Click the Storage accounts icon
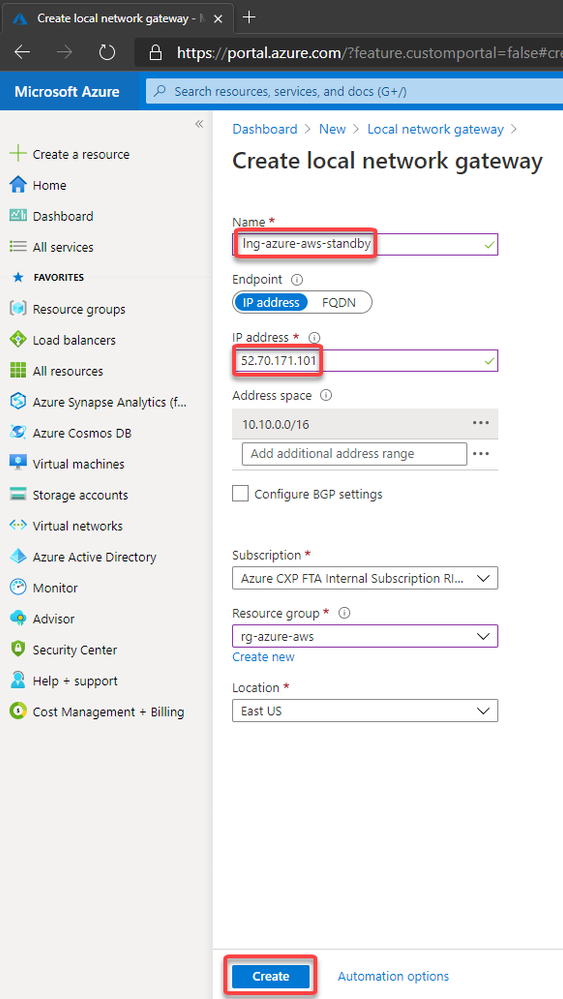563x999 pixels. pos(18,494)
